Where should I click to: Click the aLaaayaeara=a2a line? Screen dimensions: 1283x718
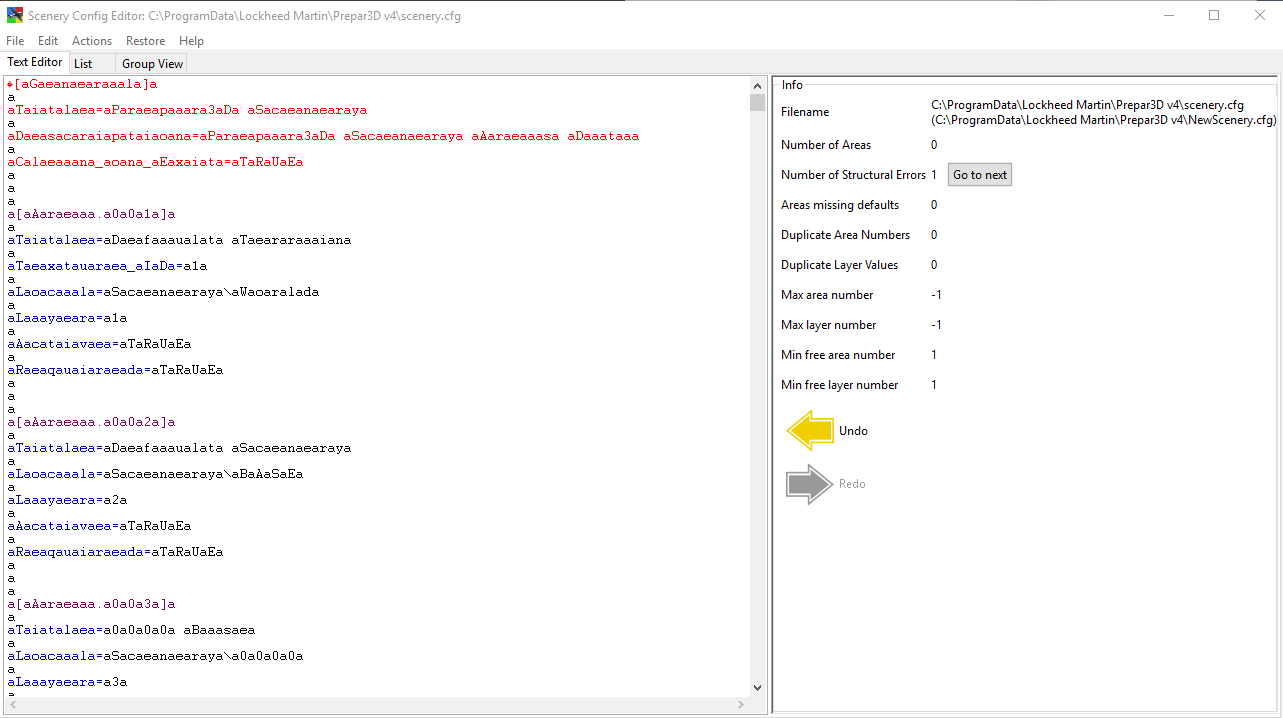67,500
